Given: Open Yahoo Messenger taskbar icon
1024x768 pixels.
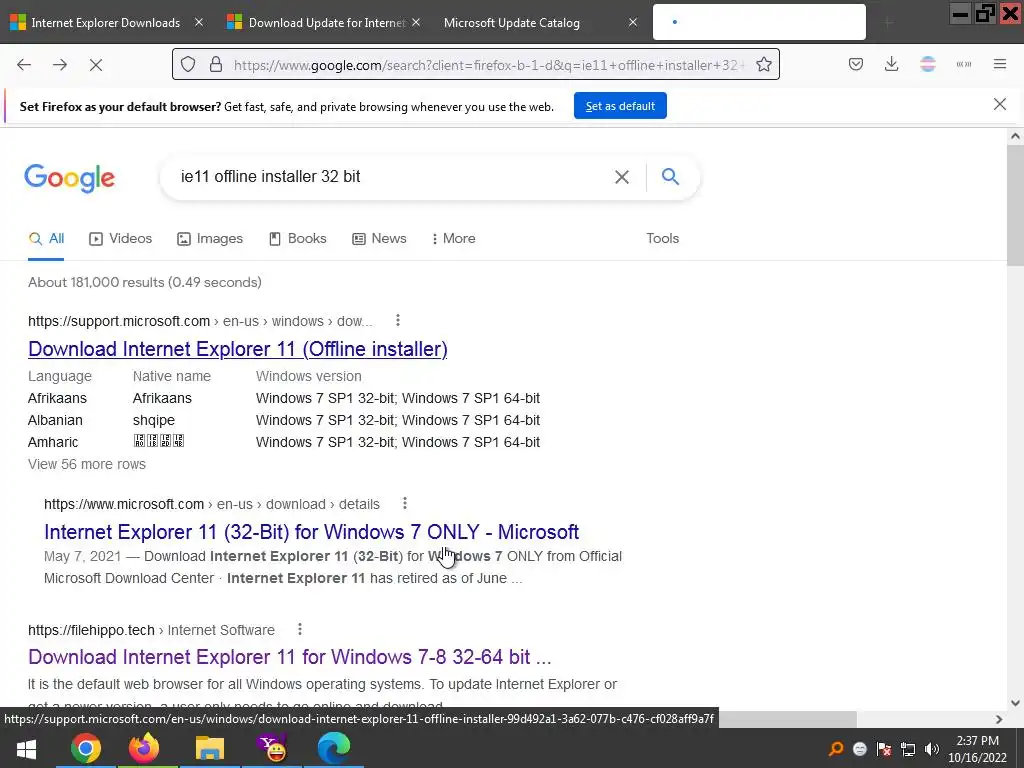Looking at the screenshot, I should pos(272,748).
